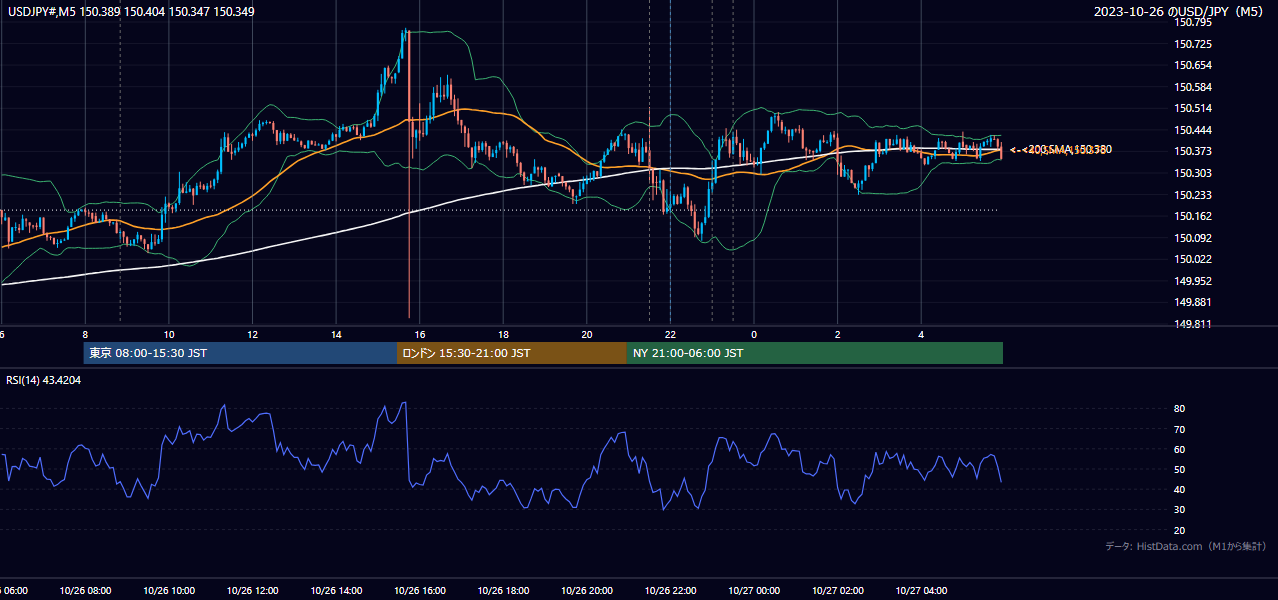1278x600 pixels.
Task: Select the ロンドン 15:30-21:00 JST session bar
Action: click(x=512, y=353)
